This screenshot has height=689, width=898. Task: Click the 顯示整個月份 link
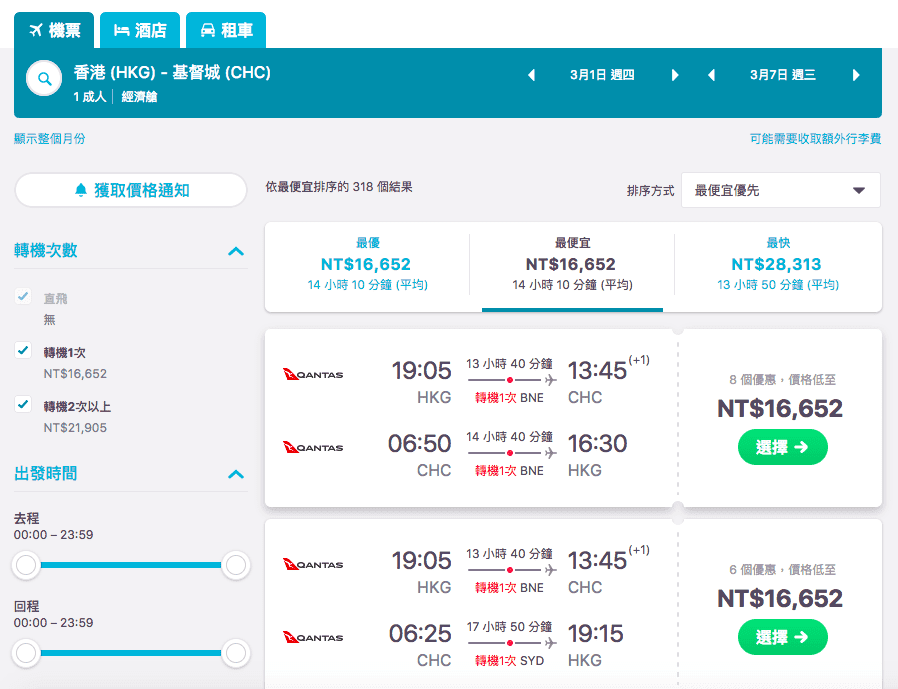50,139
